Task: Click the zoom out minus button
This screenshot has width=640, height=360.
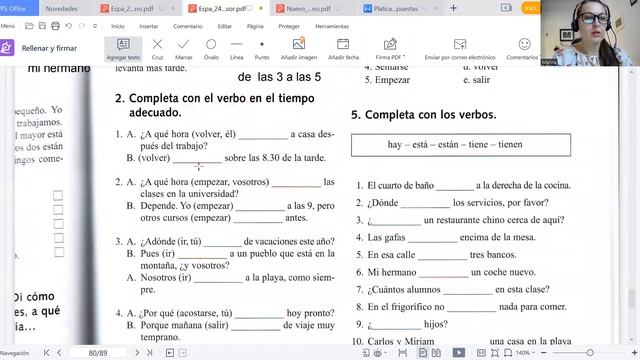Action: point(544,353)
